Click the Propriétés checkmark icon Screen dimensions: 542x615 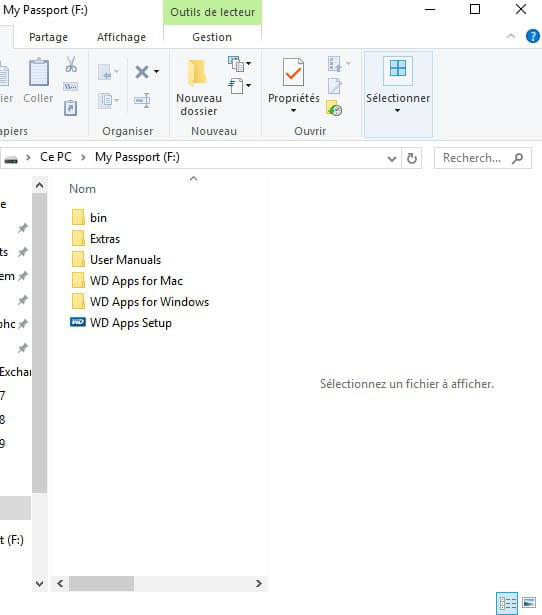click(x=293, y=72)
